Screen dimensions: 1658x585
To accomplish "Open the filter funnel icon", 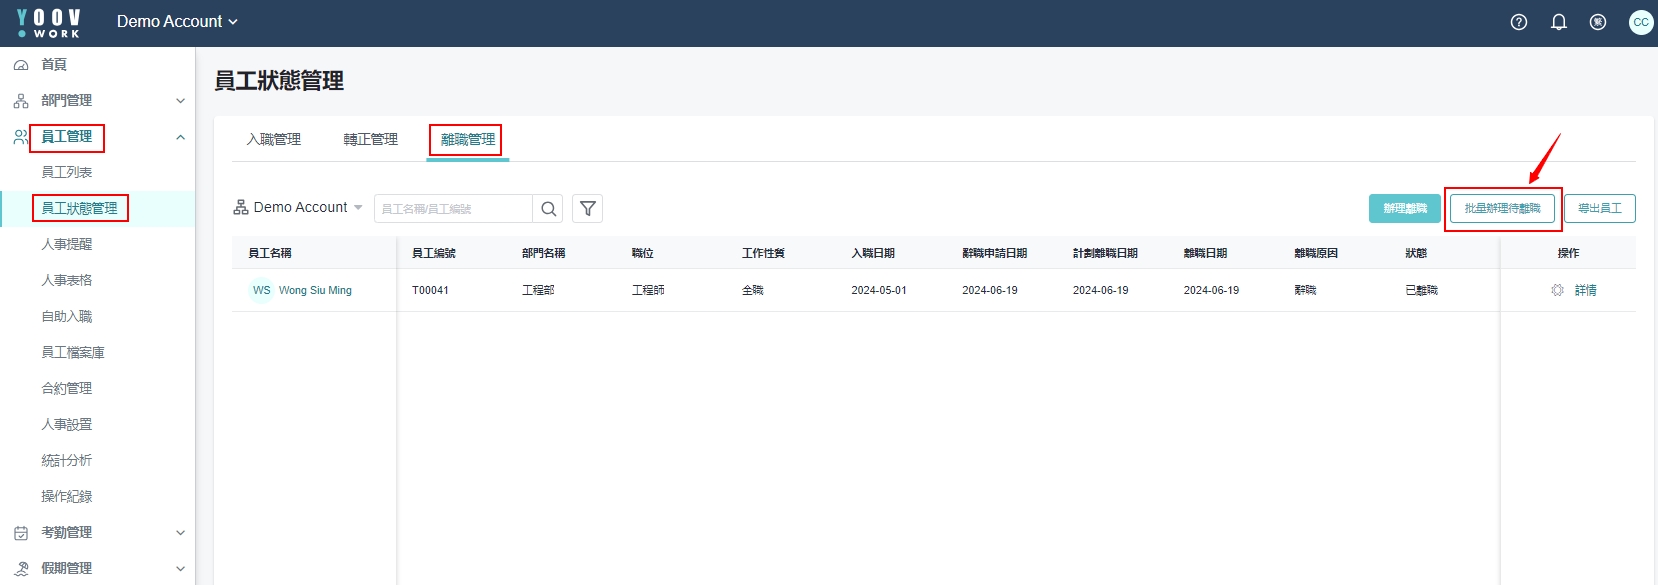I will click(x=588, y=209).
